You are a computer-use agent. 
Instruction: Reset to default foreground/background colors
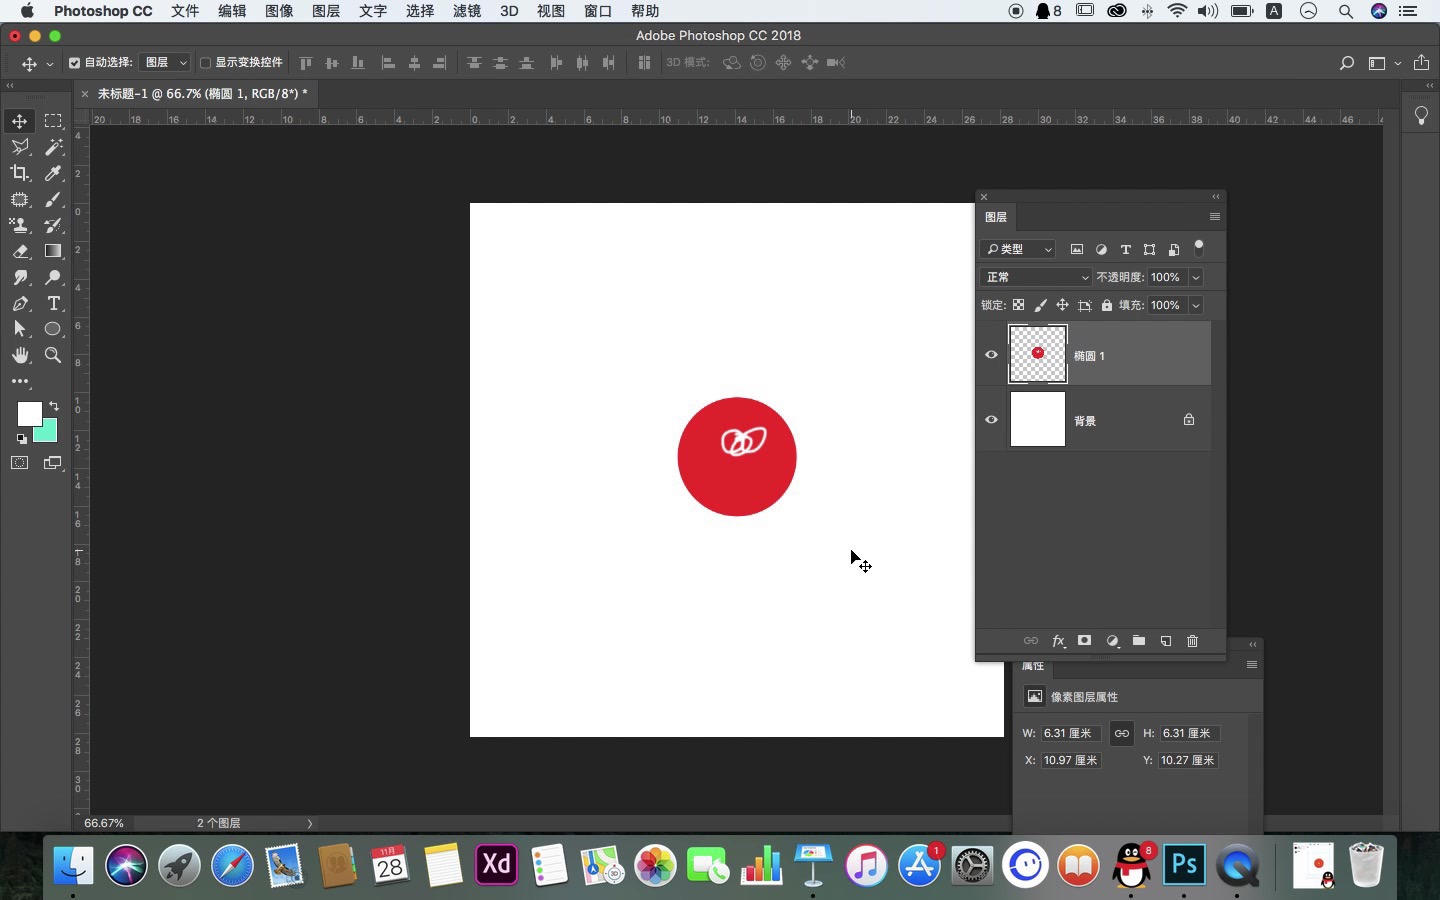21,438
